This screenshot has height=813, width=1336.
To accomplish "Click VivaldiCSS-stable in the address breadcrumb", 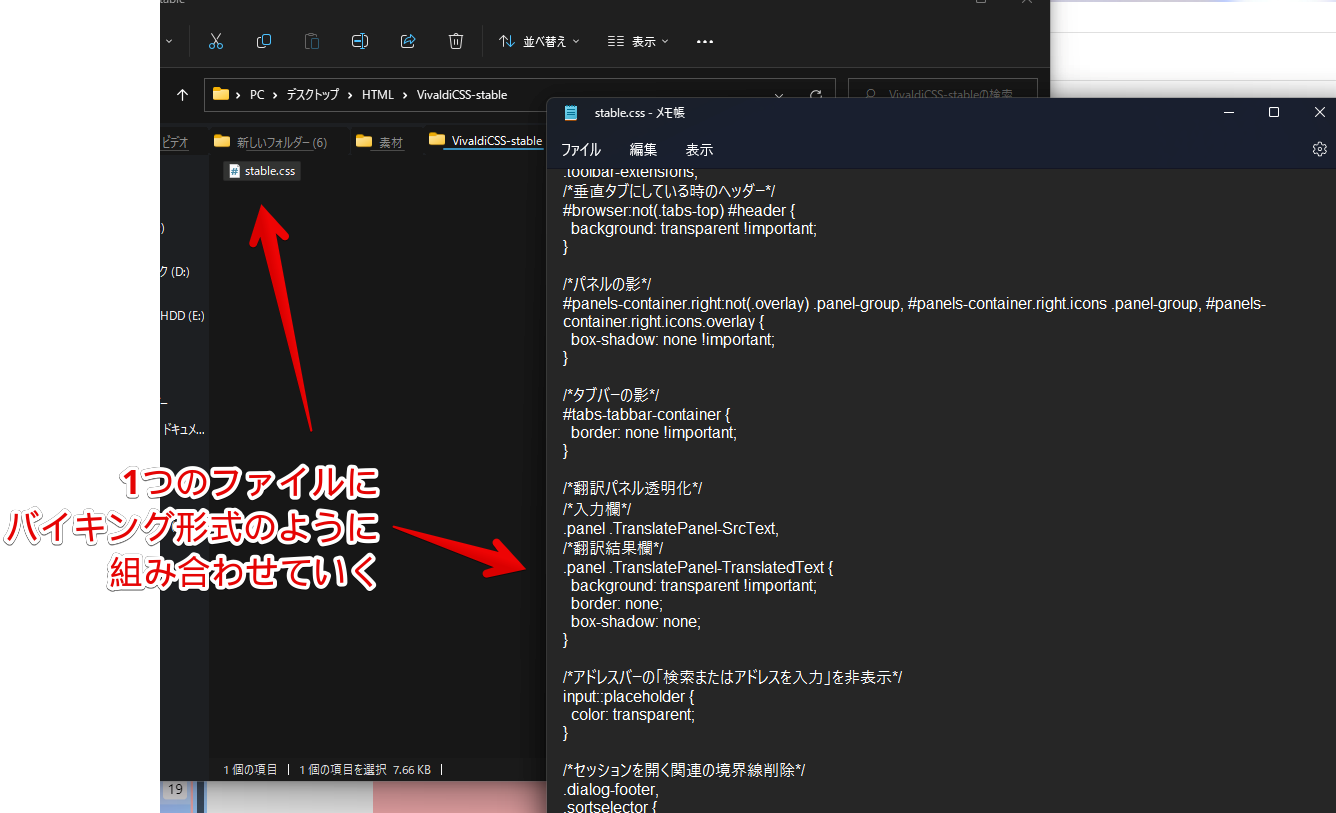I will coord(461,95).
